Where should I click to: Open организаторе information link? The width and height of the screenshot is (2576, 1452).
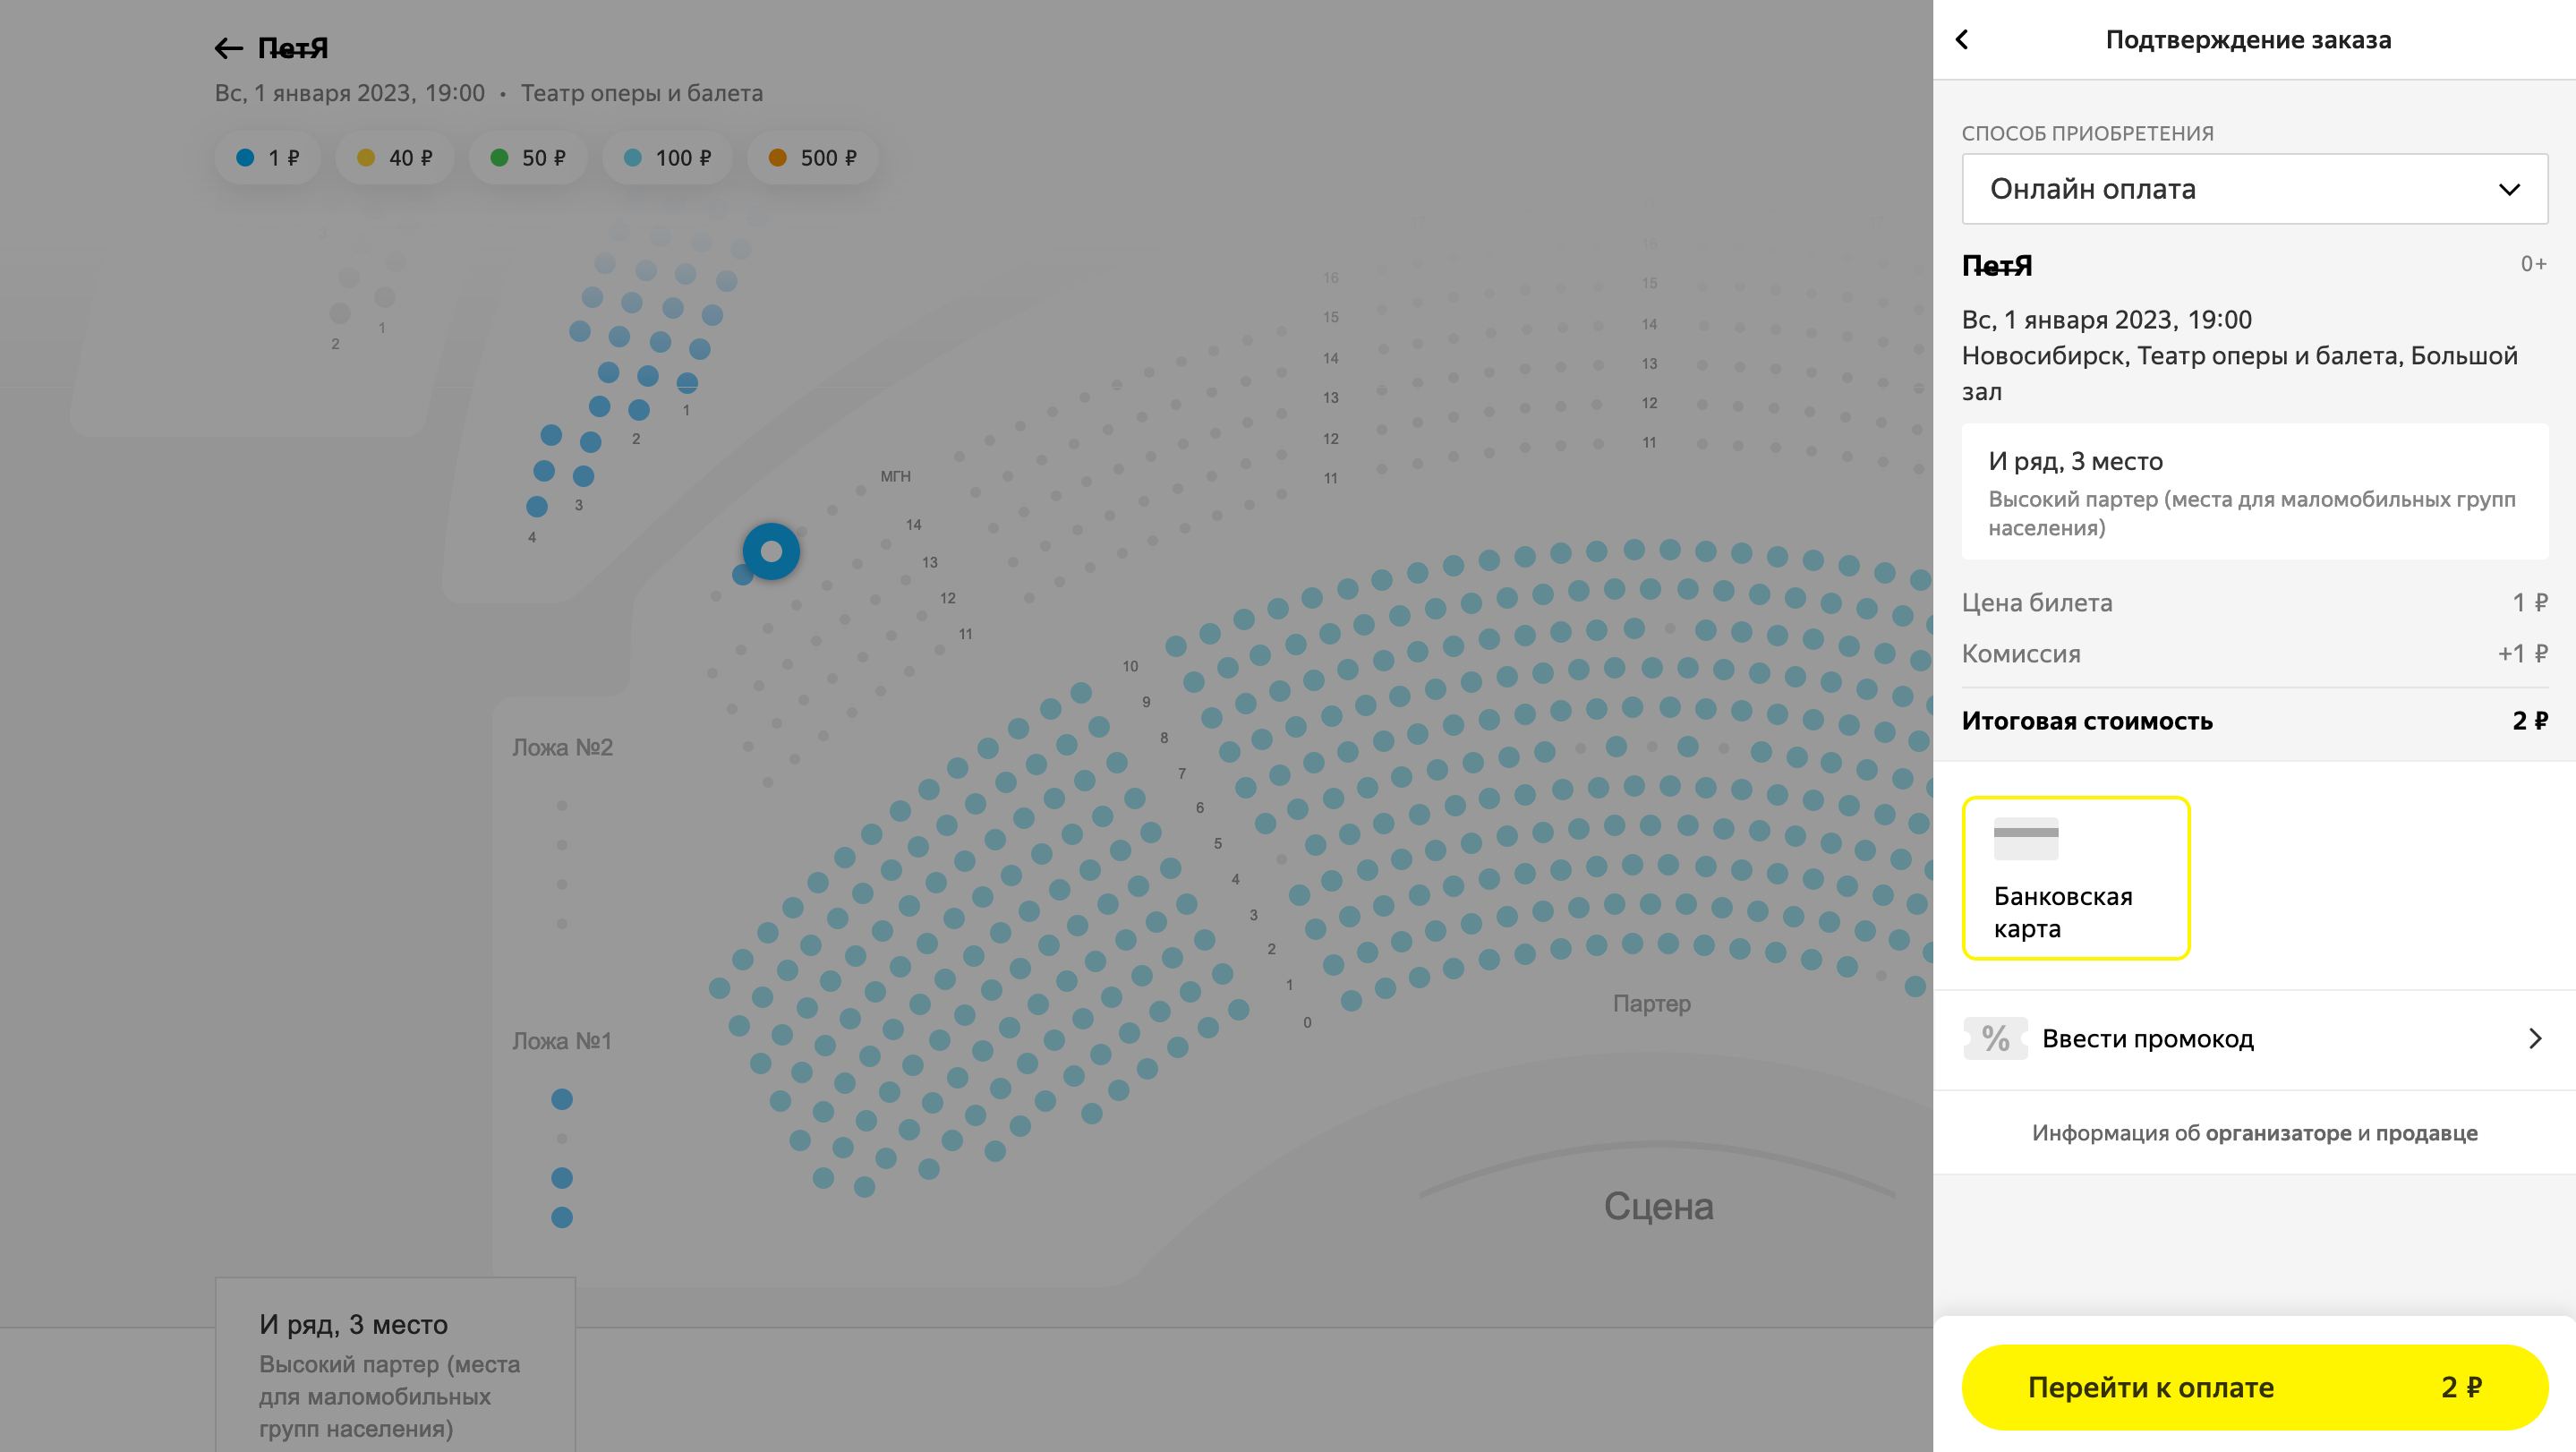(2278, 1133)
